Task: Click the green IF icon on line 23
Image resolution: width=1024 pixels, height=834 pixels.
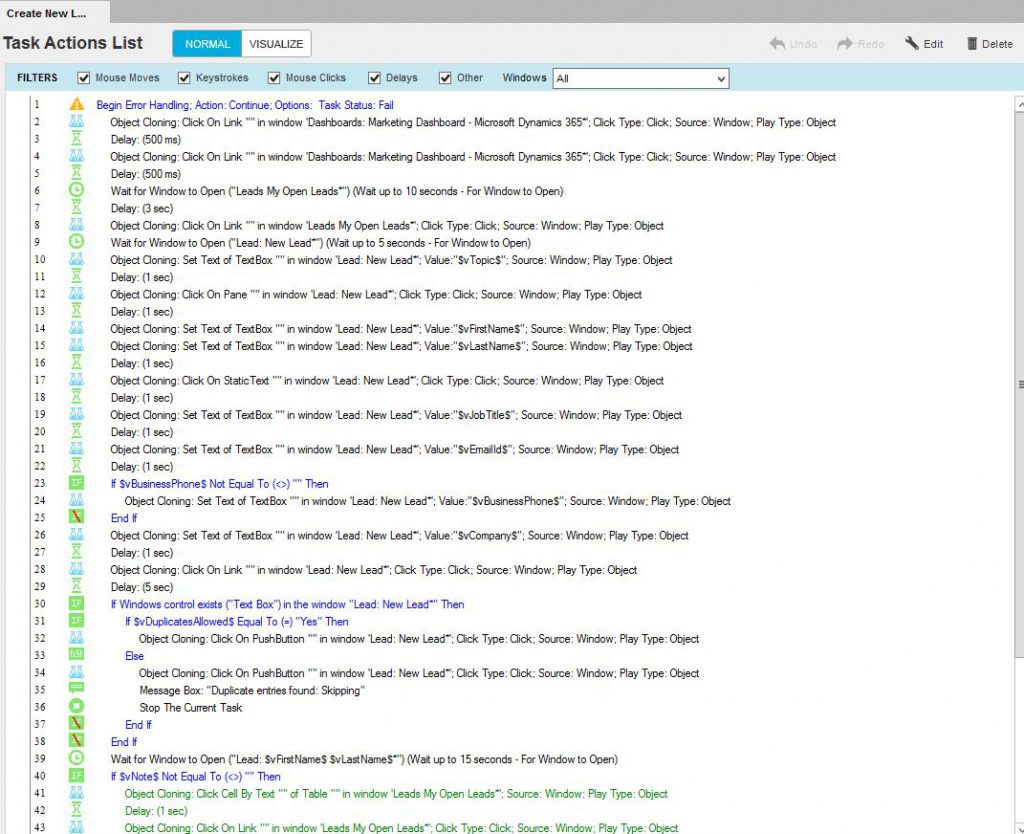Action: point(76,483)
